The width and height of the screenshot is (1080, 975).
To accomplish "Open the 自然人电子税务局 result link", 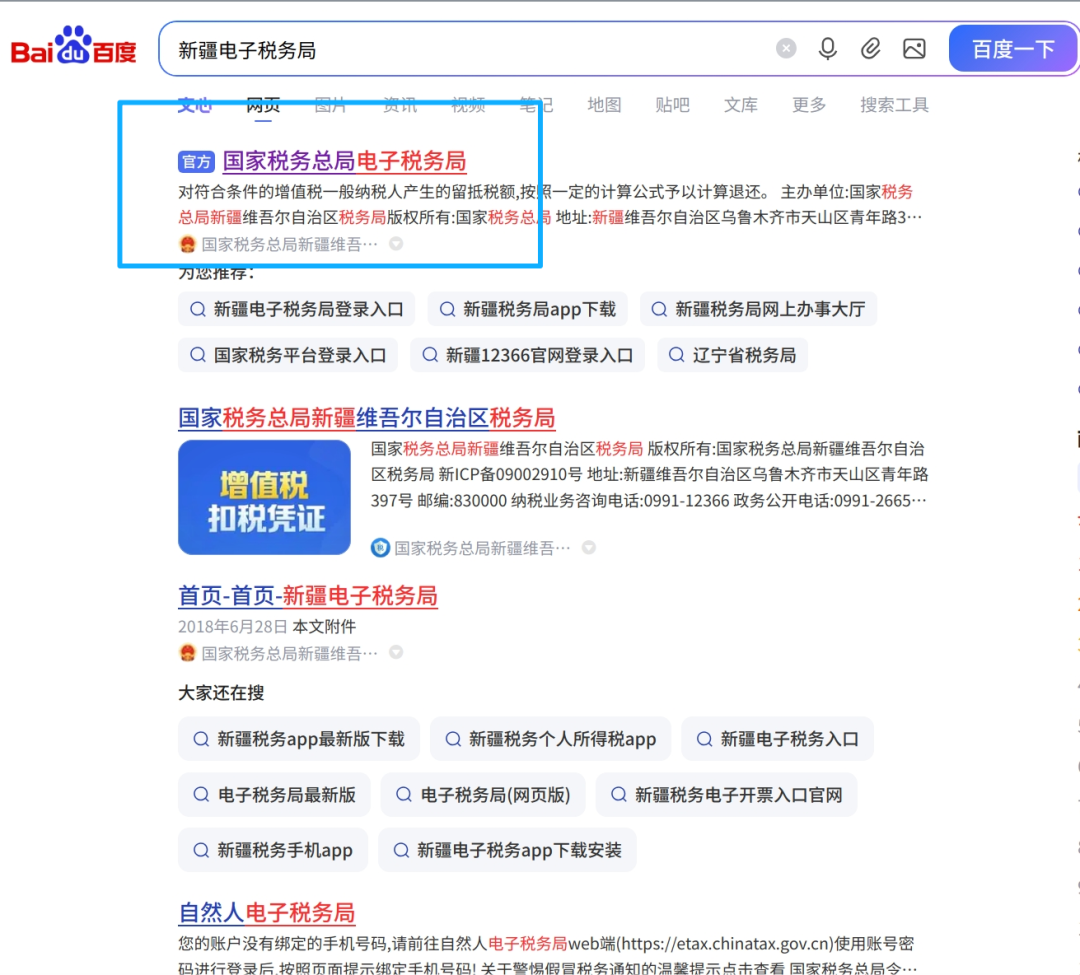I will click(267, 913).
